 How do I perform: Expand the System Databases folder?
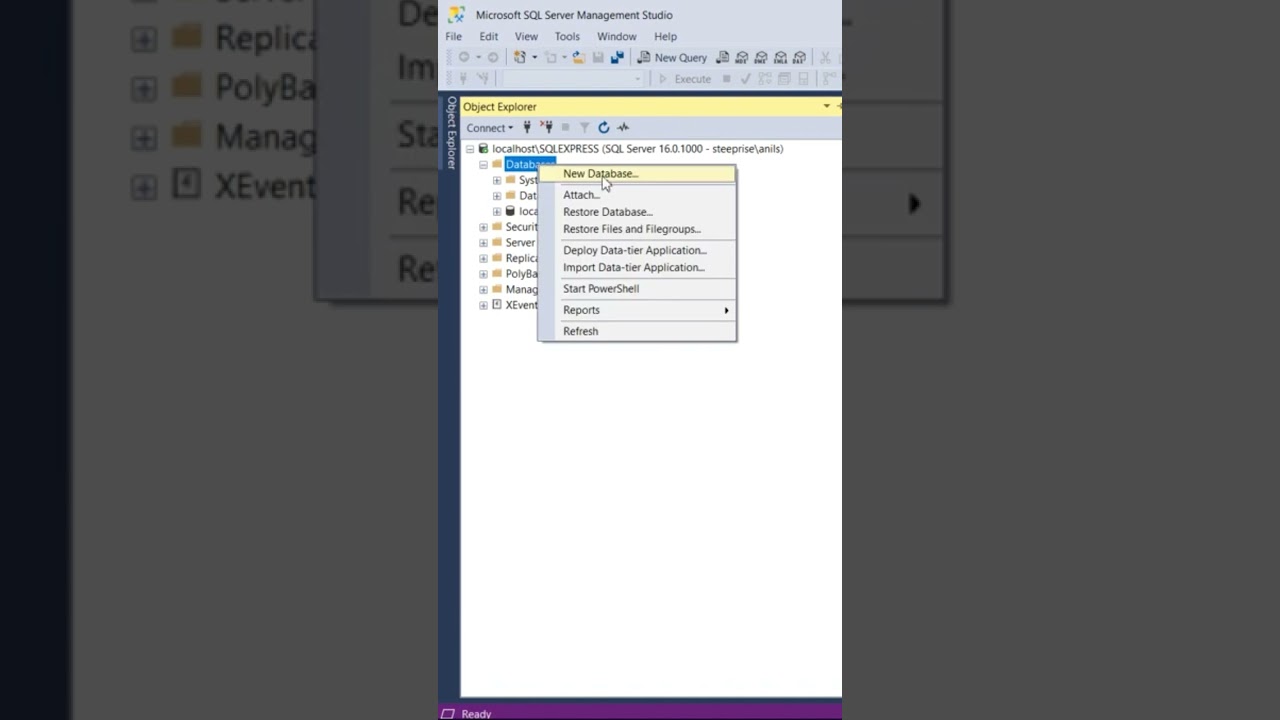pyautogui.click(x=497, y=181)
